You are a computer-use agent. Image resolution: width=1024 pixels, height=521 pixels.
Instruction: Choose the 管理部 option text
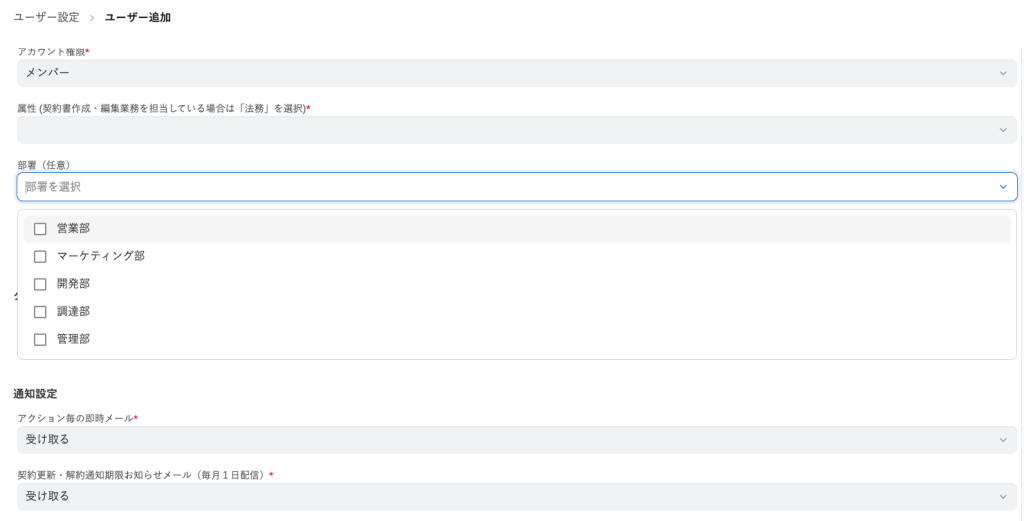point(73,340)
